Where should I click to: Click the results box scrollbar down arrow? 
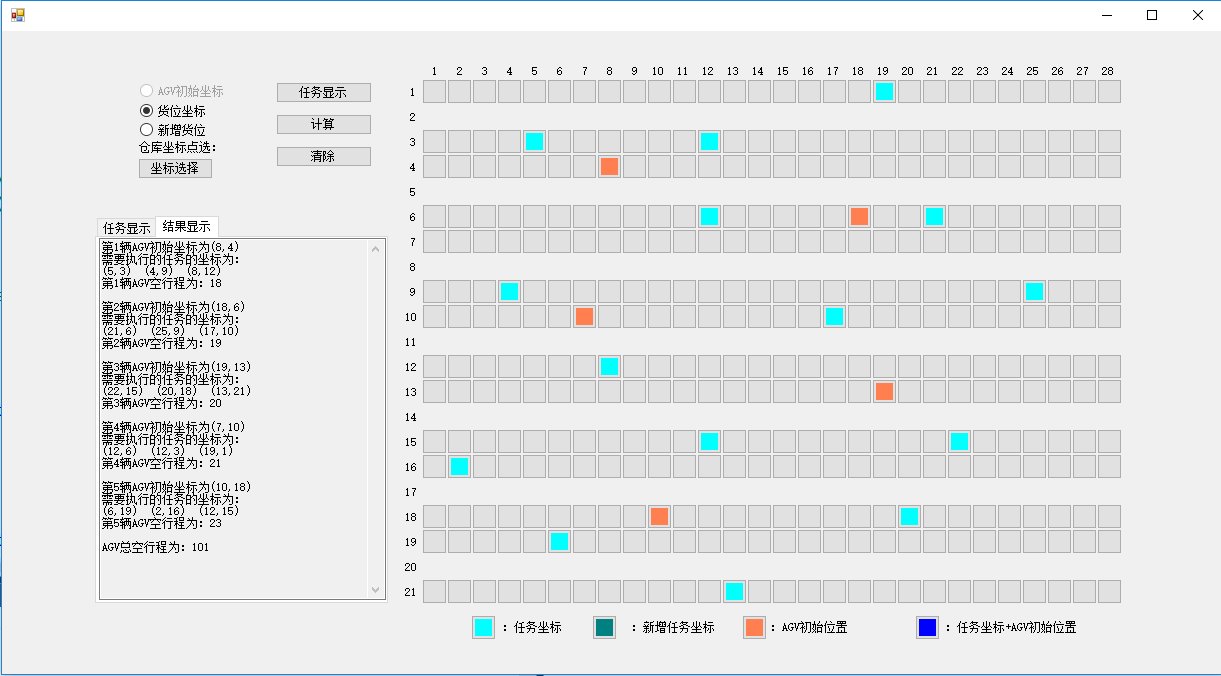pos(377,590)
